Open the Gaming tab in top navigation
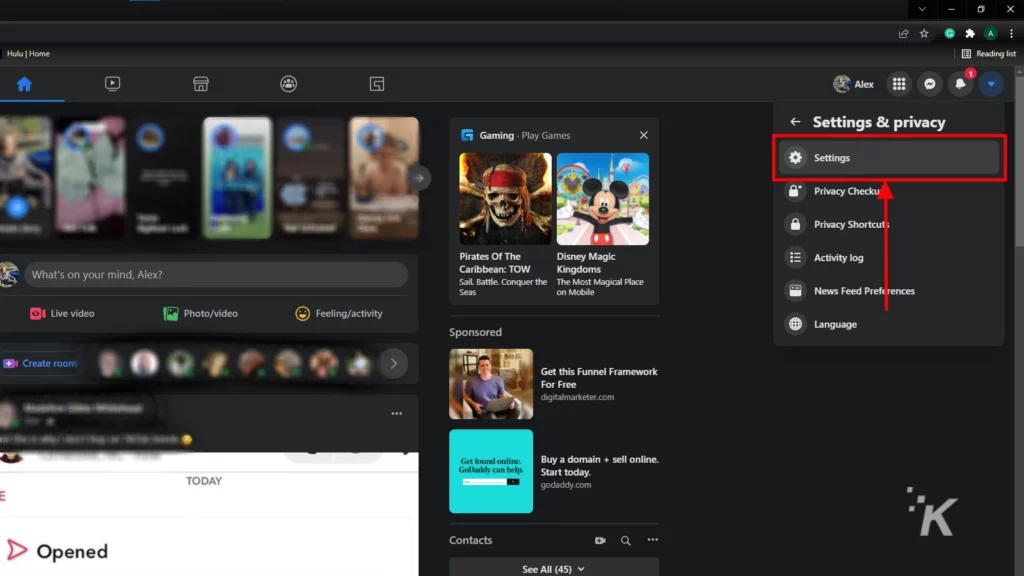Screen dimensions: 1024x576 coord(377,84)
